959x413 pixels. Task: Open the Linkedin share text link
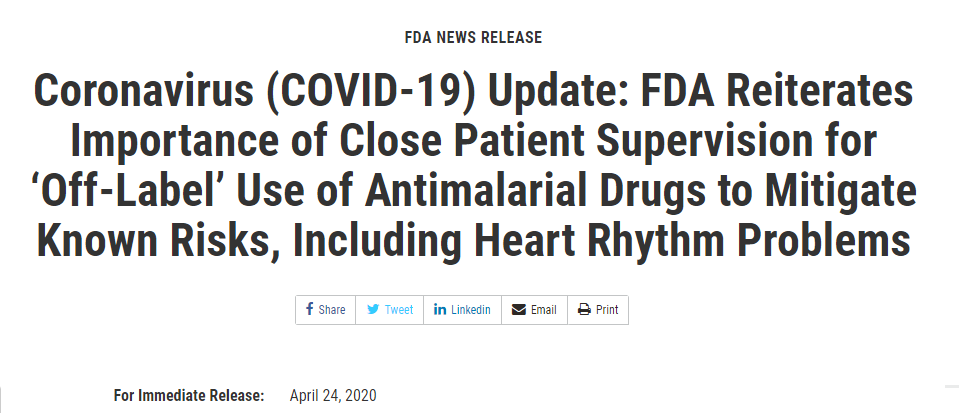471,310
